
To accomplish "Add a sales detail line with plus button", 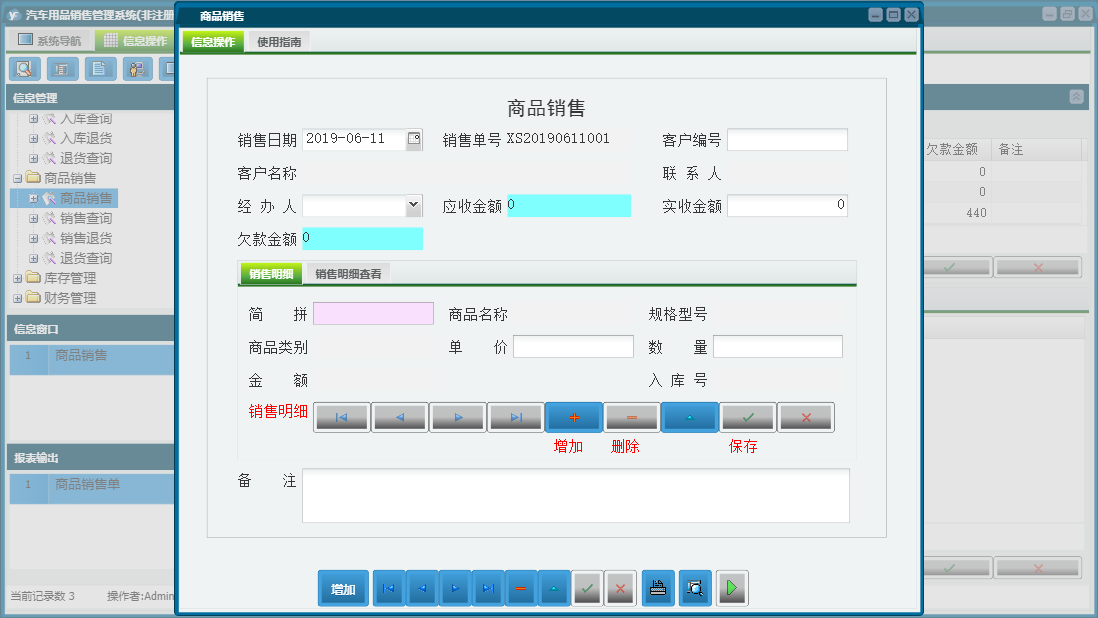I will tap(574, 417).
